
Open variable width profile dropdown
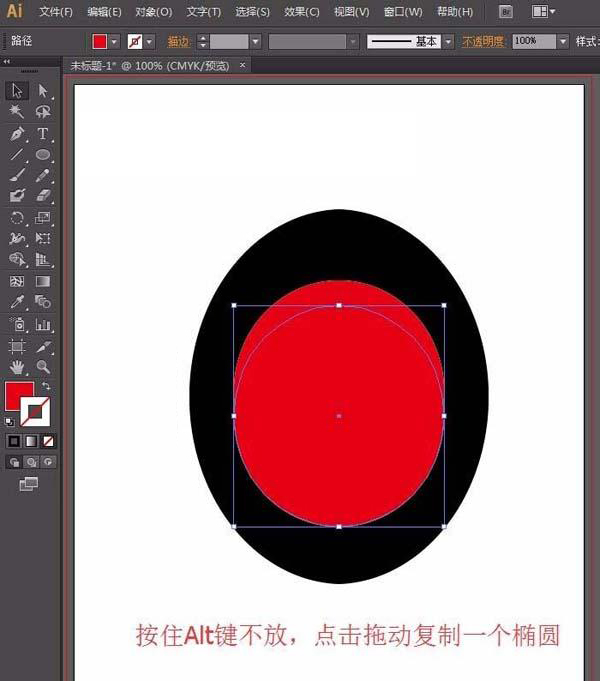(x=353, y=42)
